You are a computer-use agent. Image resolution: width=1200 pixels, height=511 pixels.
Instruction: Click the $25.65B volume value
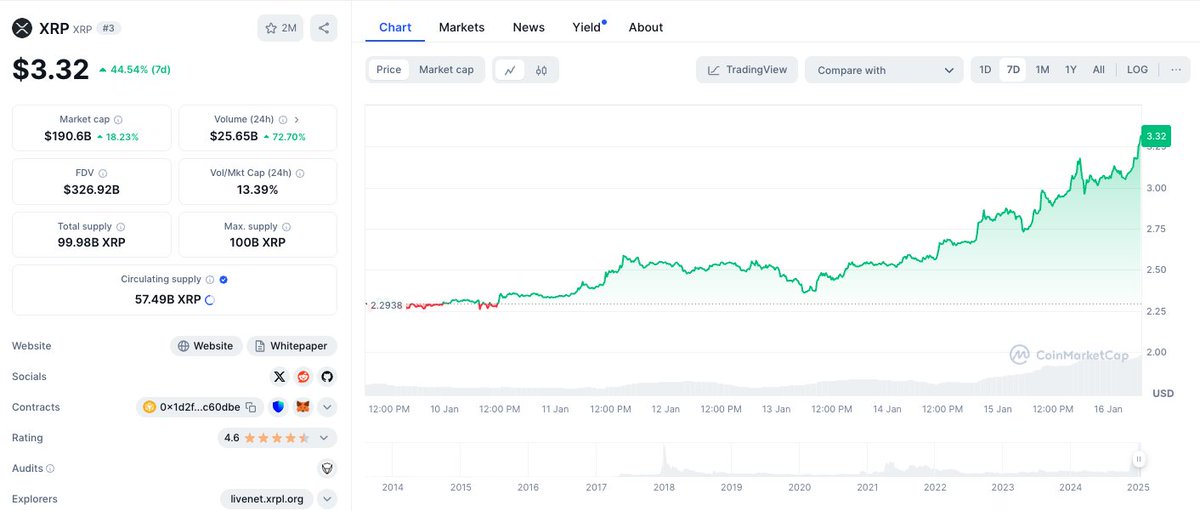pyautogui.click(x=234, y=136)
